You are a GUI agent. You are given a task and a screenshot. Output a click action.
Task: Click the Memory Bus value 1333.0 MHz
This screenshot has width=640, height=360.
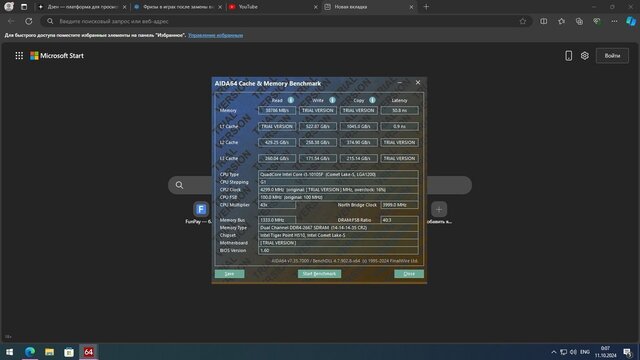(x=277, y=220)
